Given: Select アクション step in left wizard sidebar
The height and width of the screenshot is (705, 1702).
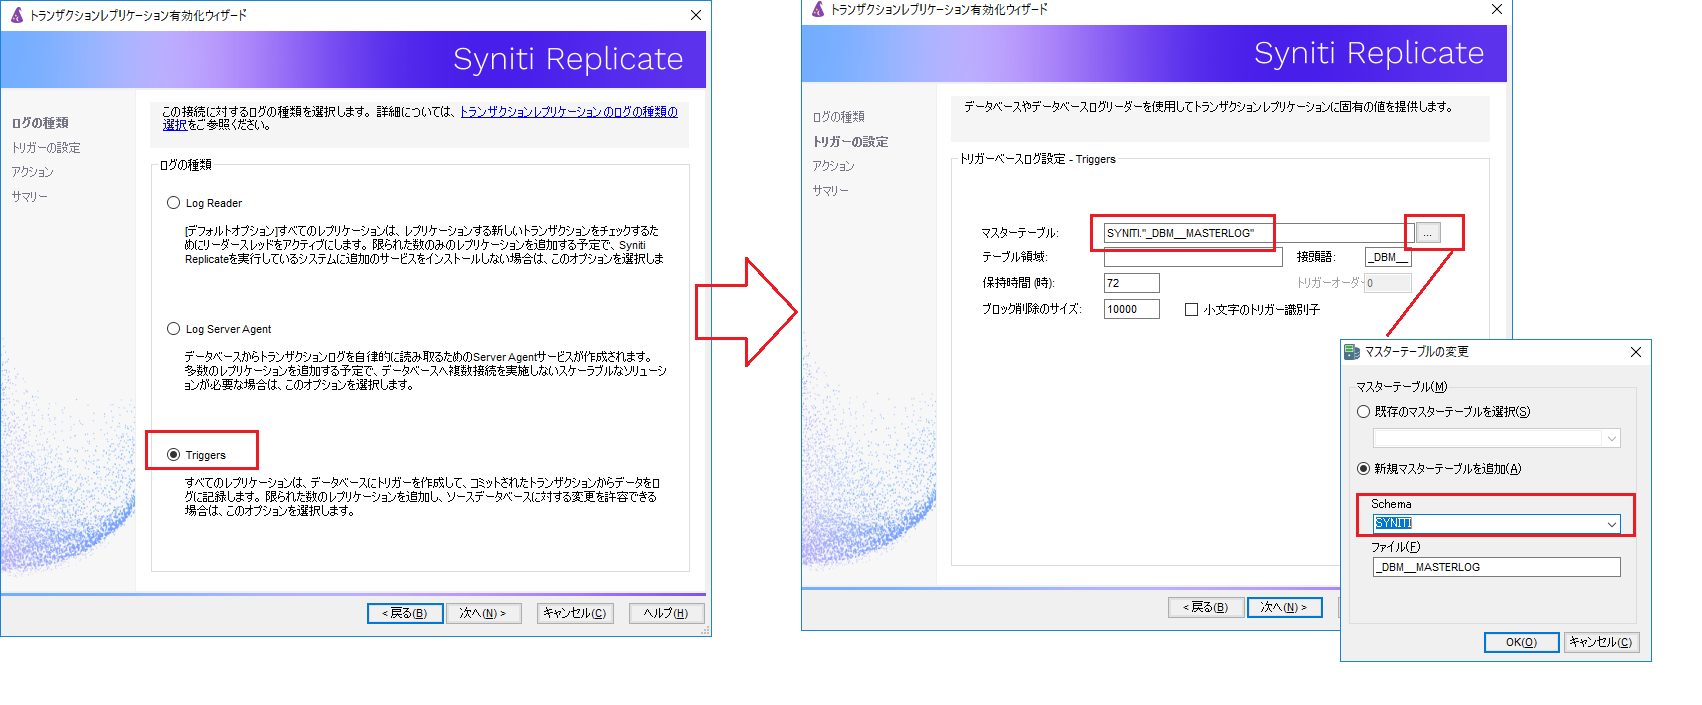Looking at the screenshot, I should (33, 172).
